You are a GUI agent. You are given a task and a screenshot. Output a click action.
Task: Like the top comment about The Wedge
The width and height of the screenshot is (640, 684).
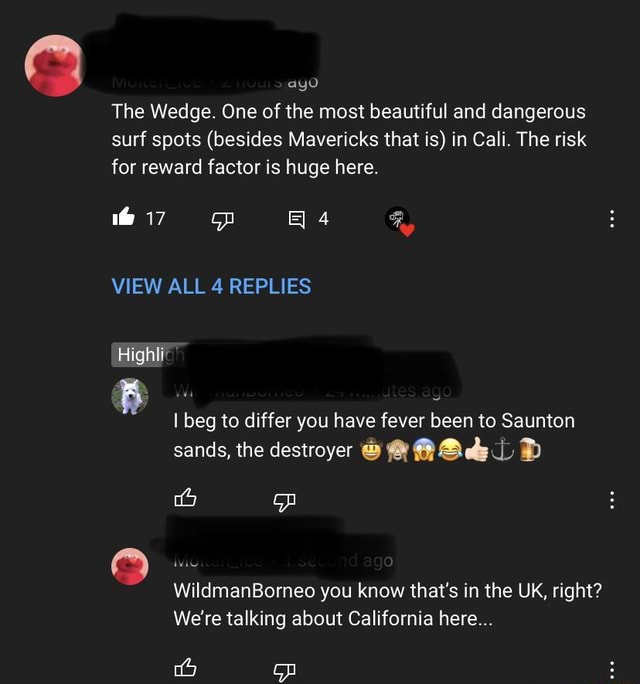tap(123, 216)
